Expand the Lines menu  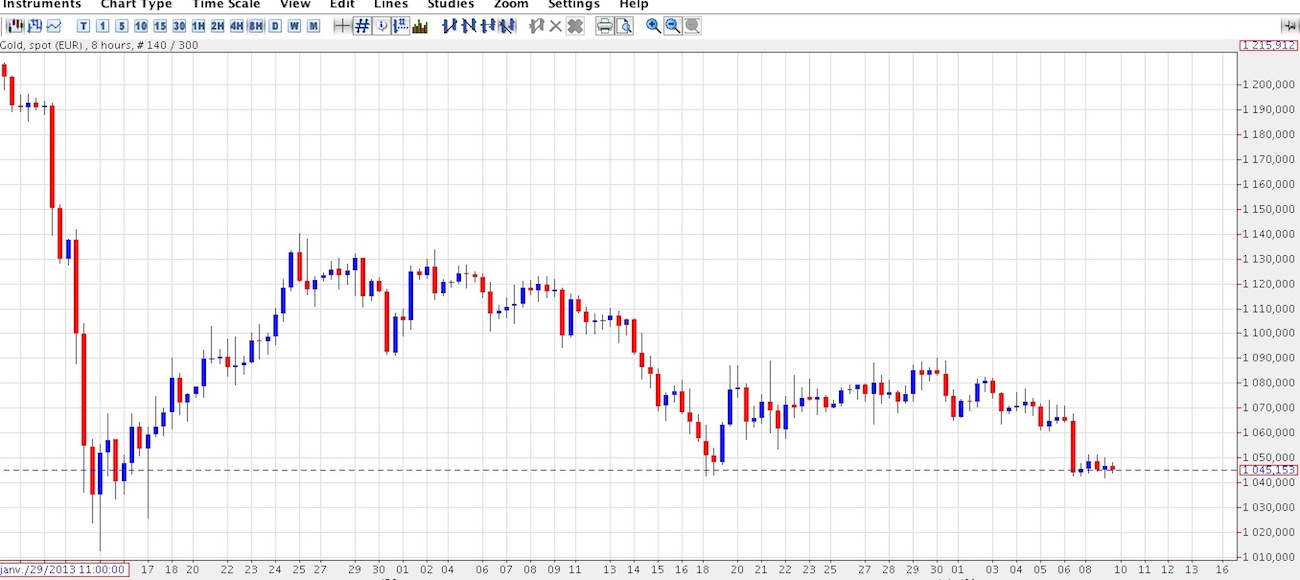(391, 4)
